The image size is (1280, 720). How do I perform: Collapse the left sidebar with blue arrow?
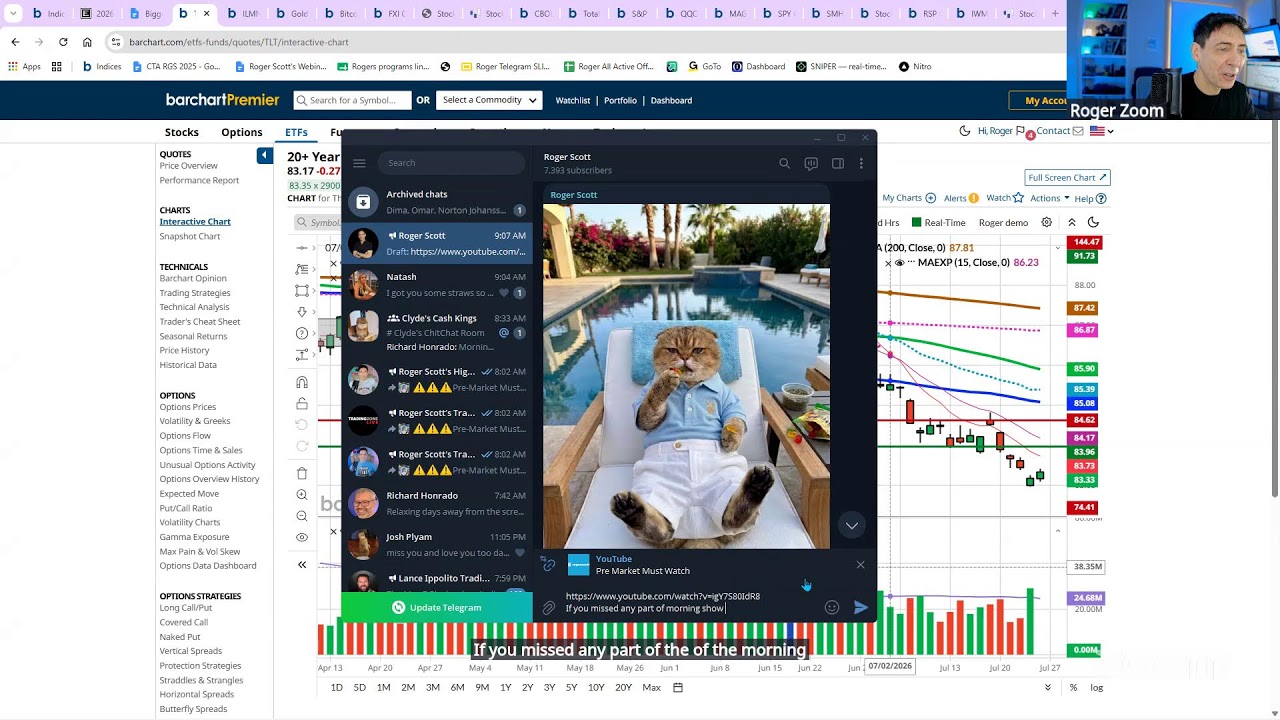click(264, 155)
